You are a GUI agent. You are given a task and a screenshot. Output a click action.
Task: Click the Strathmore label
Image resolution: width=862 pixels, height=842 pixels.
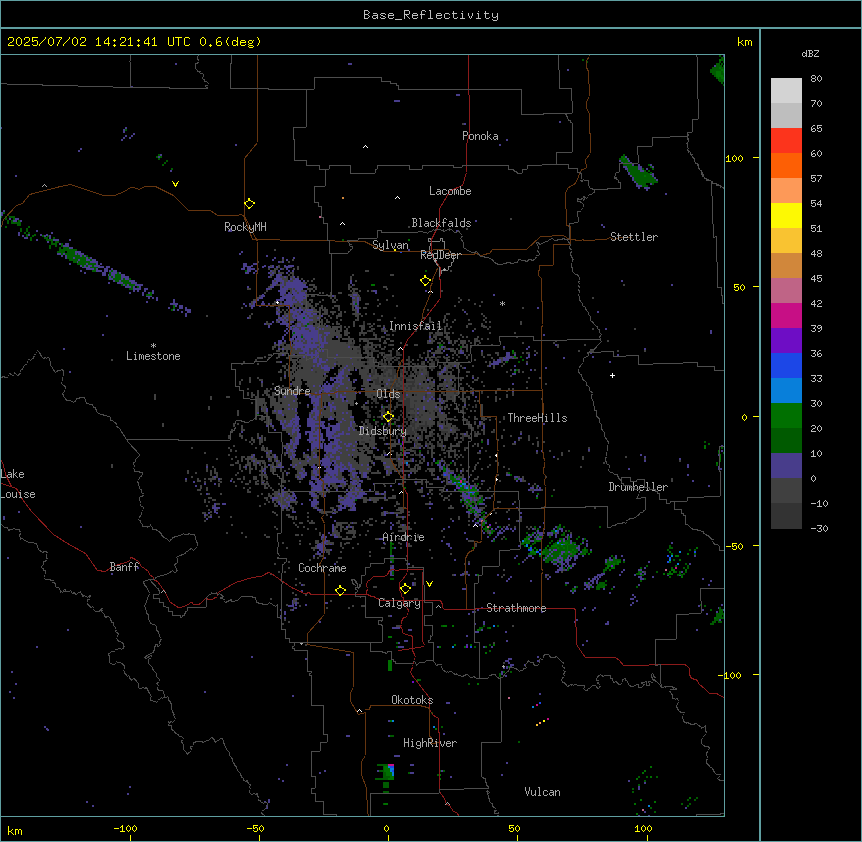pos(516,608)
